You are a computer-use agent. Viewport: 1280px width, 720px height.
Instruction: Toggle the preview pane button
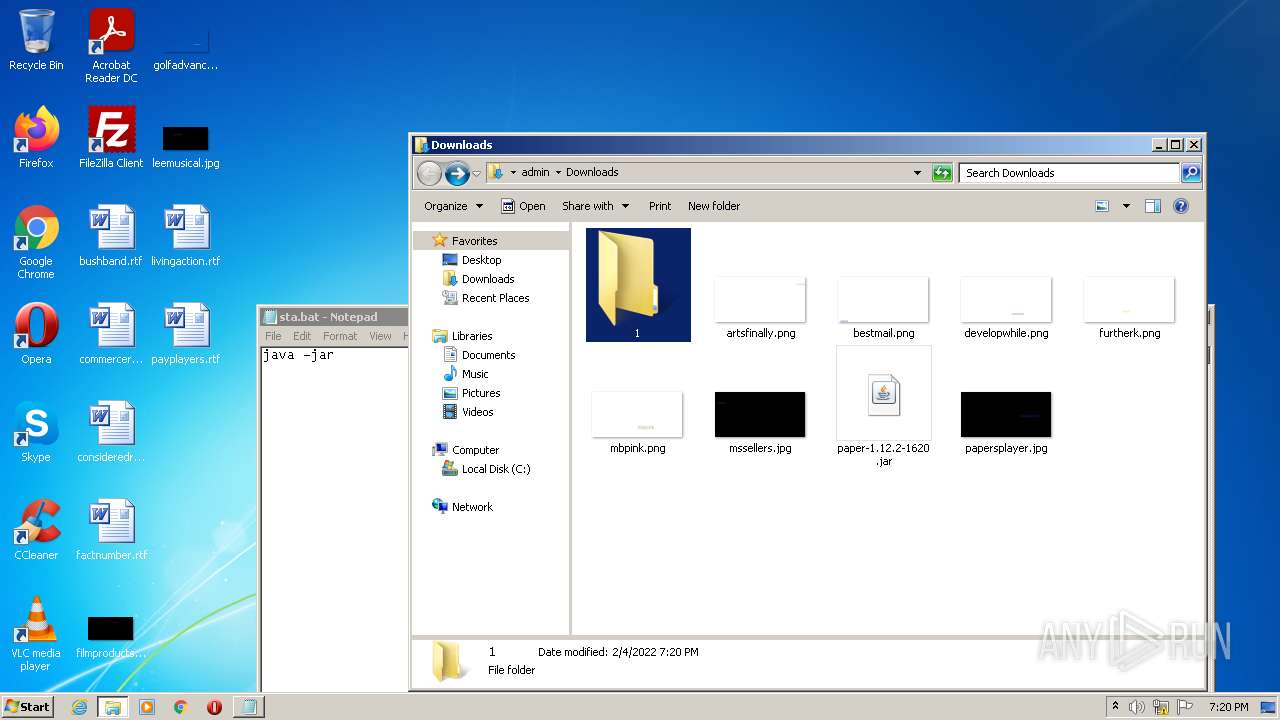1153,206
